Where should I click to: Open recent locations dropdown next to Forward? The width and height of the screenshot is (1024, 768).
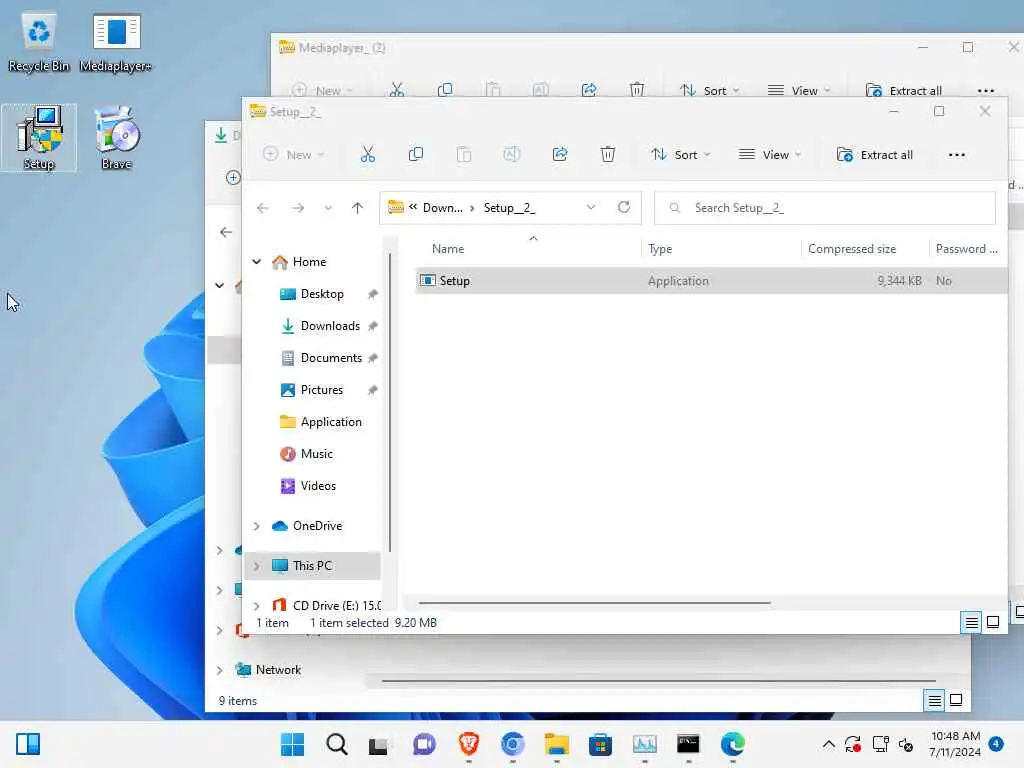(x=328, y=208)
